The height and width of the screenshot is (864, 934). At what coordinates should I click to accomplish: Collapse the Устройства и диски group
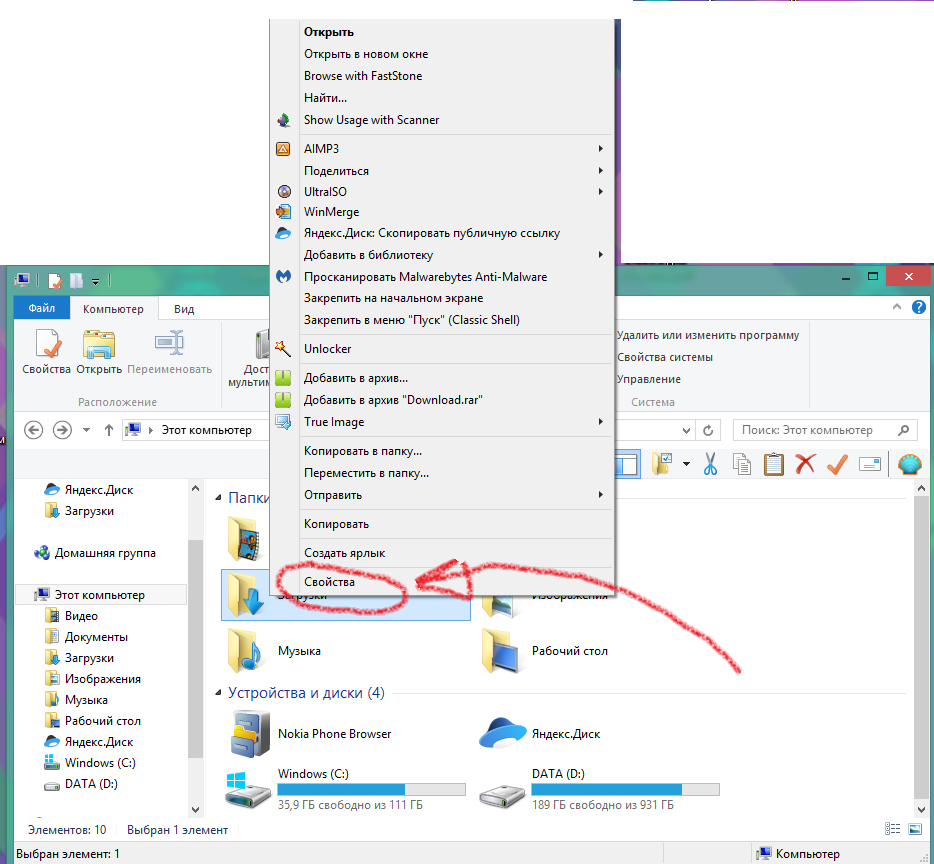[x=220, y=693]
